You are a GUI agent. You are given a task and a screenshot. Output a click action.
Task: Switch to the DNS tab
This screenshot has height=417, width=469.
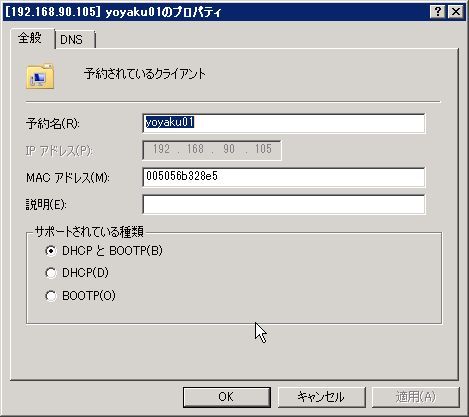click(75, 40)
